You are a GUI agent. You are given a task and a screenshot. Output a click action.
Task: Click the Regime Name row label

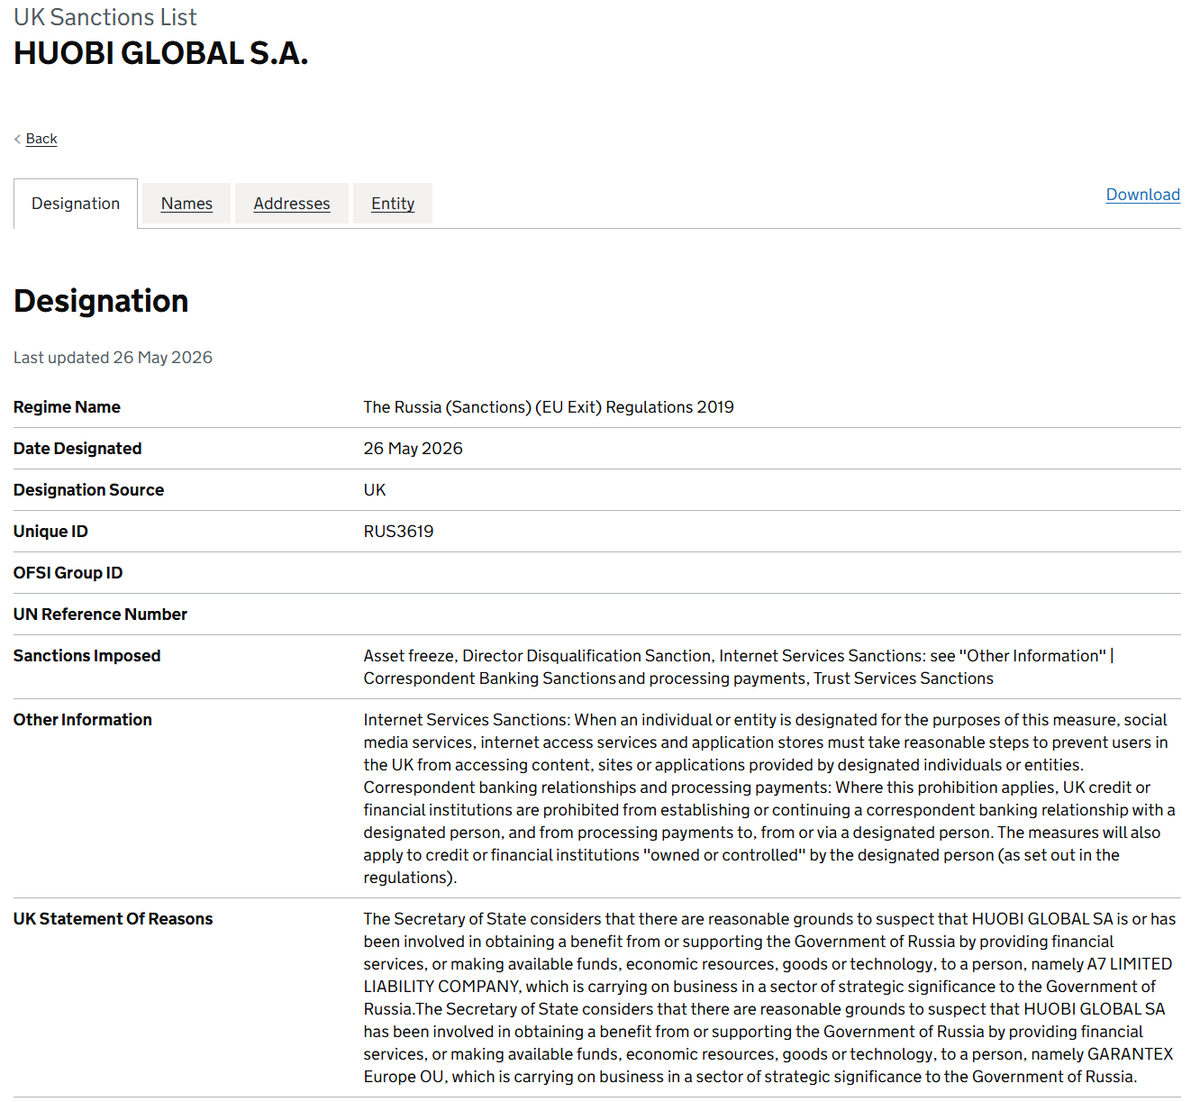point(67,407)
